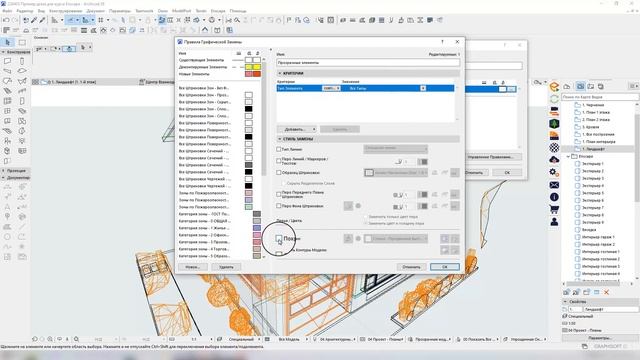640x360 pixels.
Task: Click the help question mark in dialog title
Action: point(442,42)
